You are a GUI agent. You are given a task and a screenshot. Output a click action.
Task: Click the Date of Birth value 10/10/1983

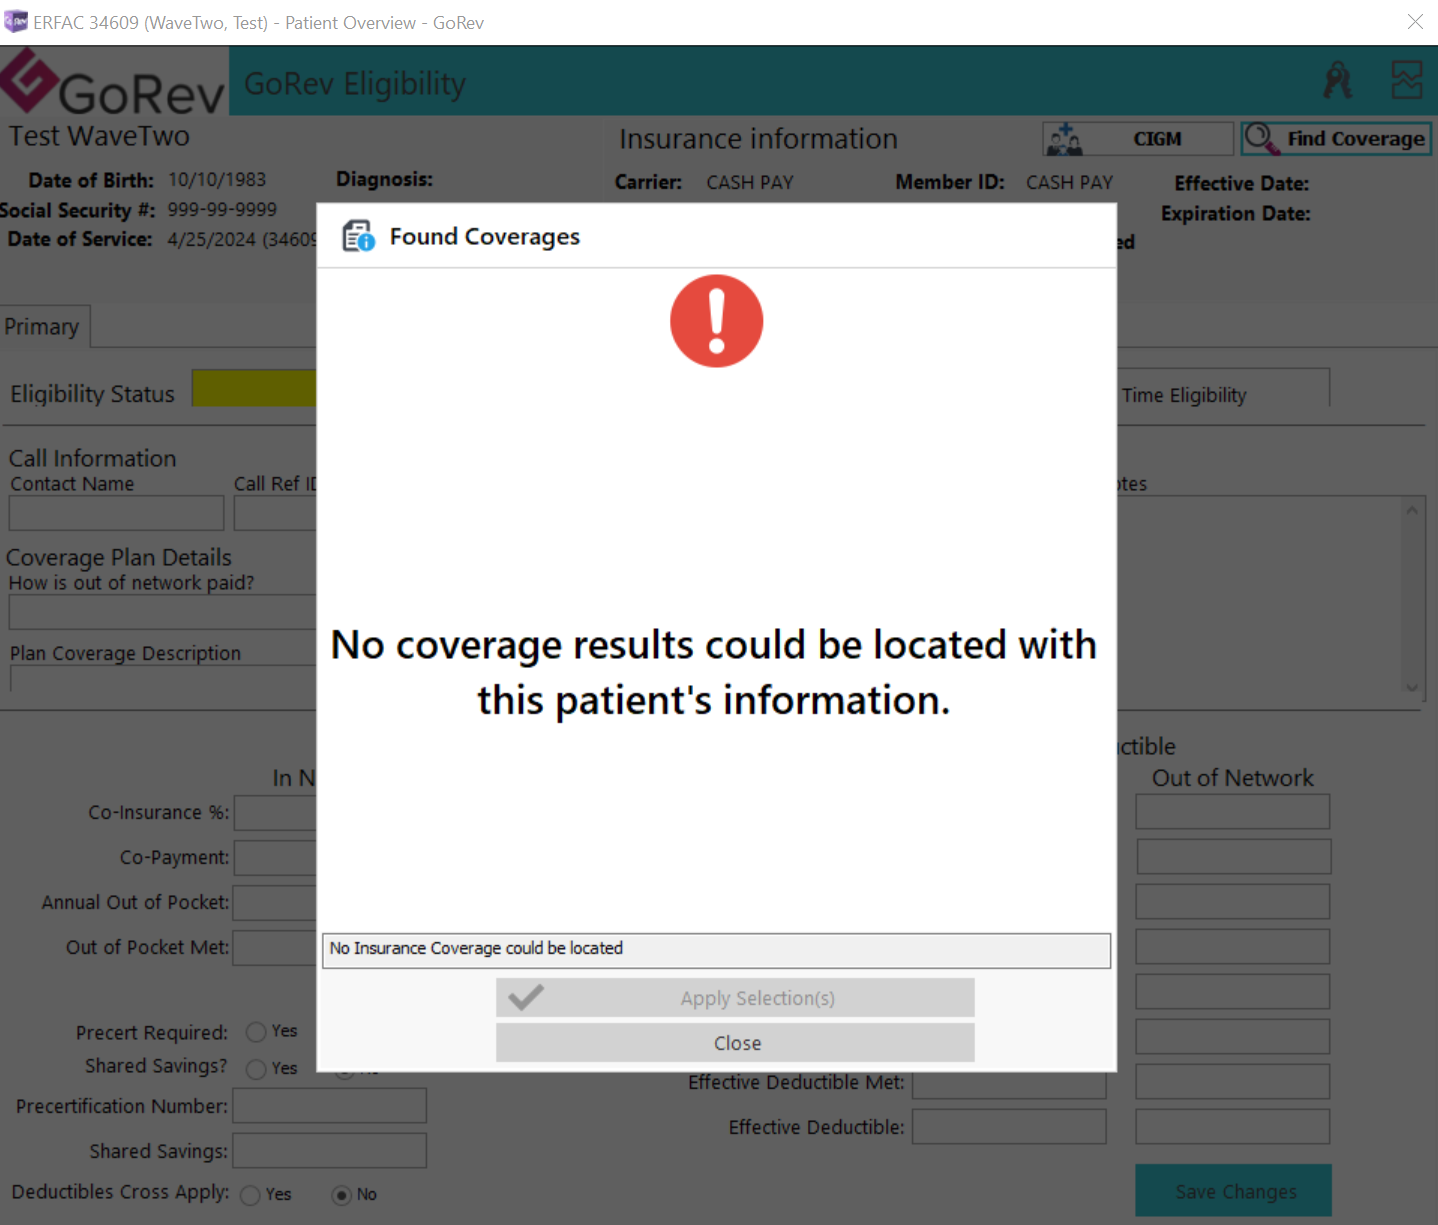217,179
